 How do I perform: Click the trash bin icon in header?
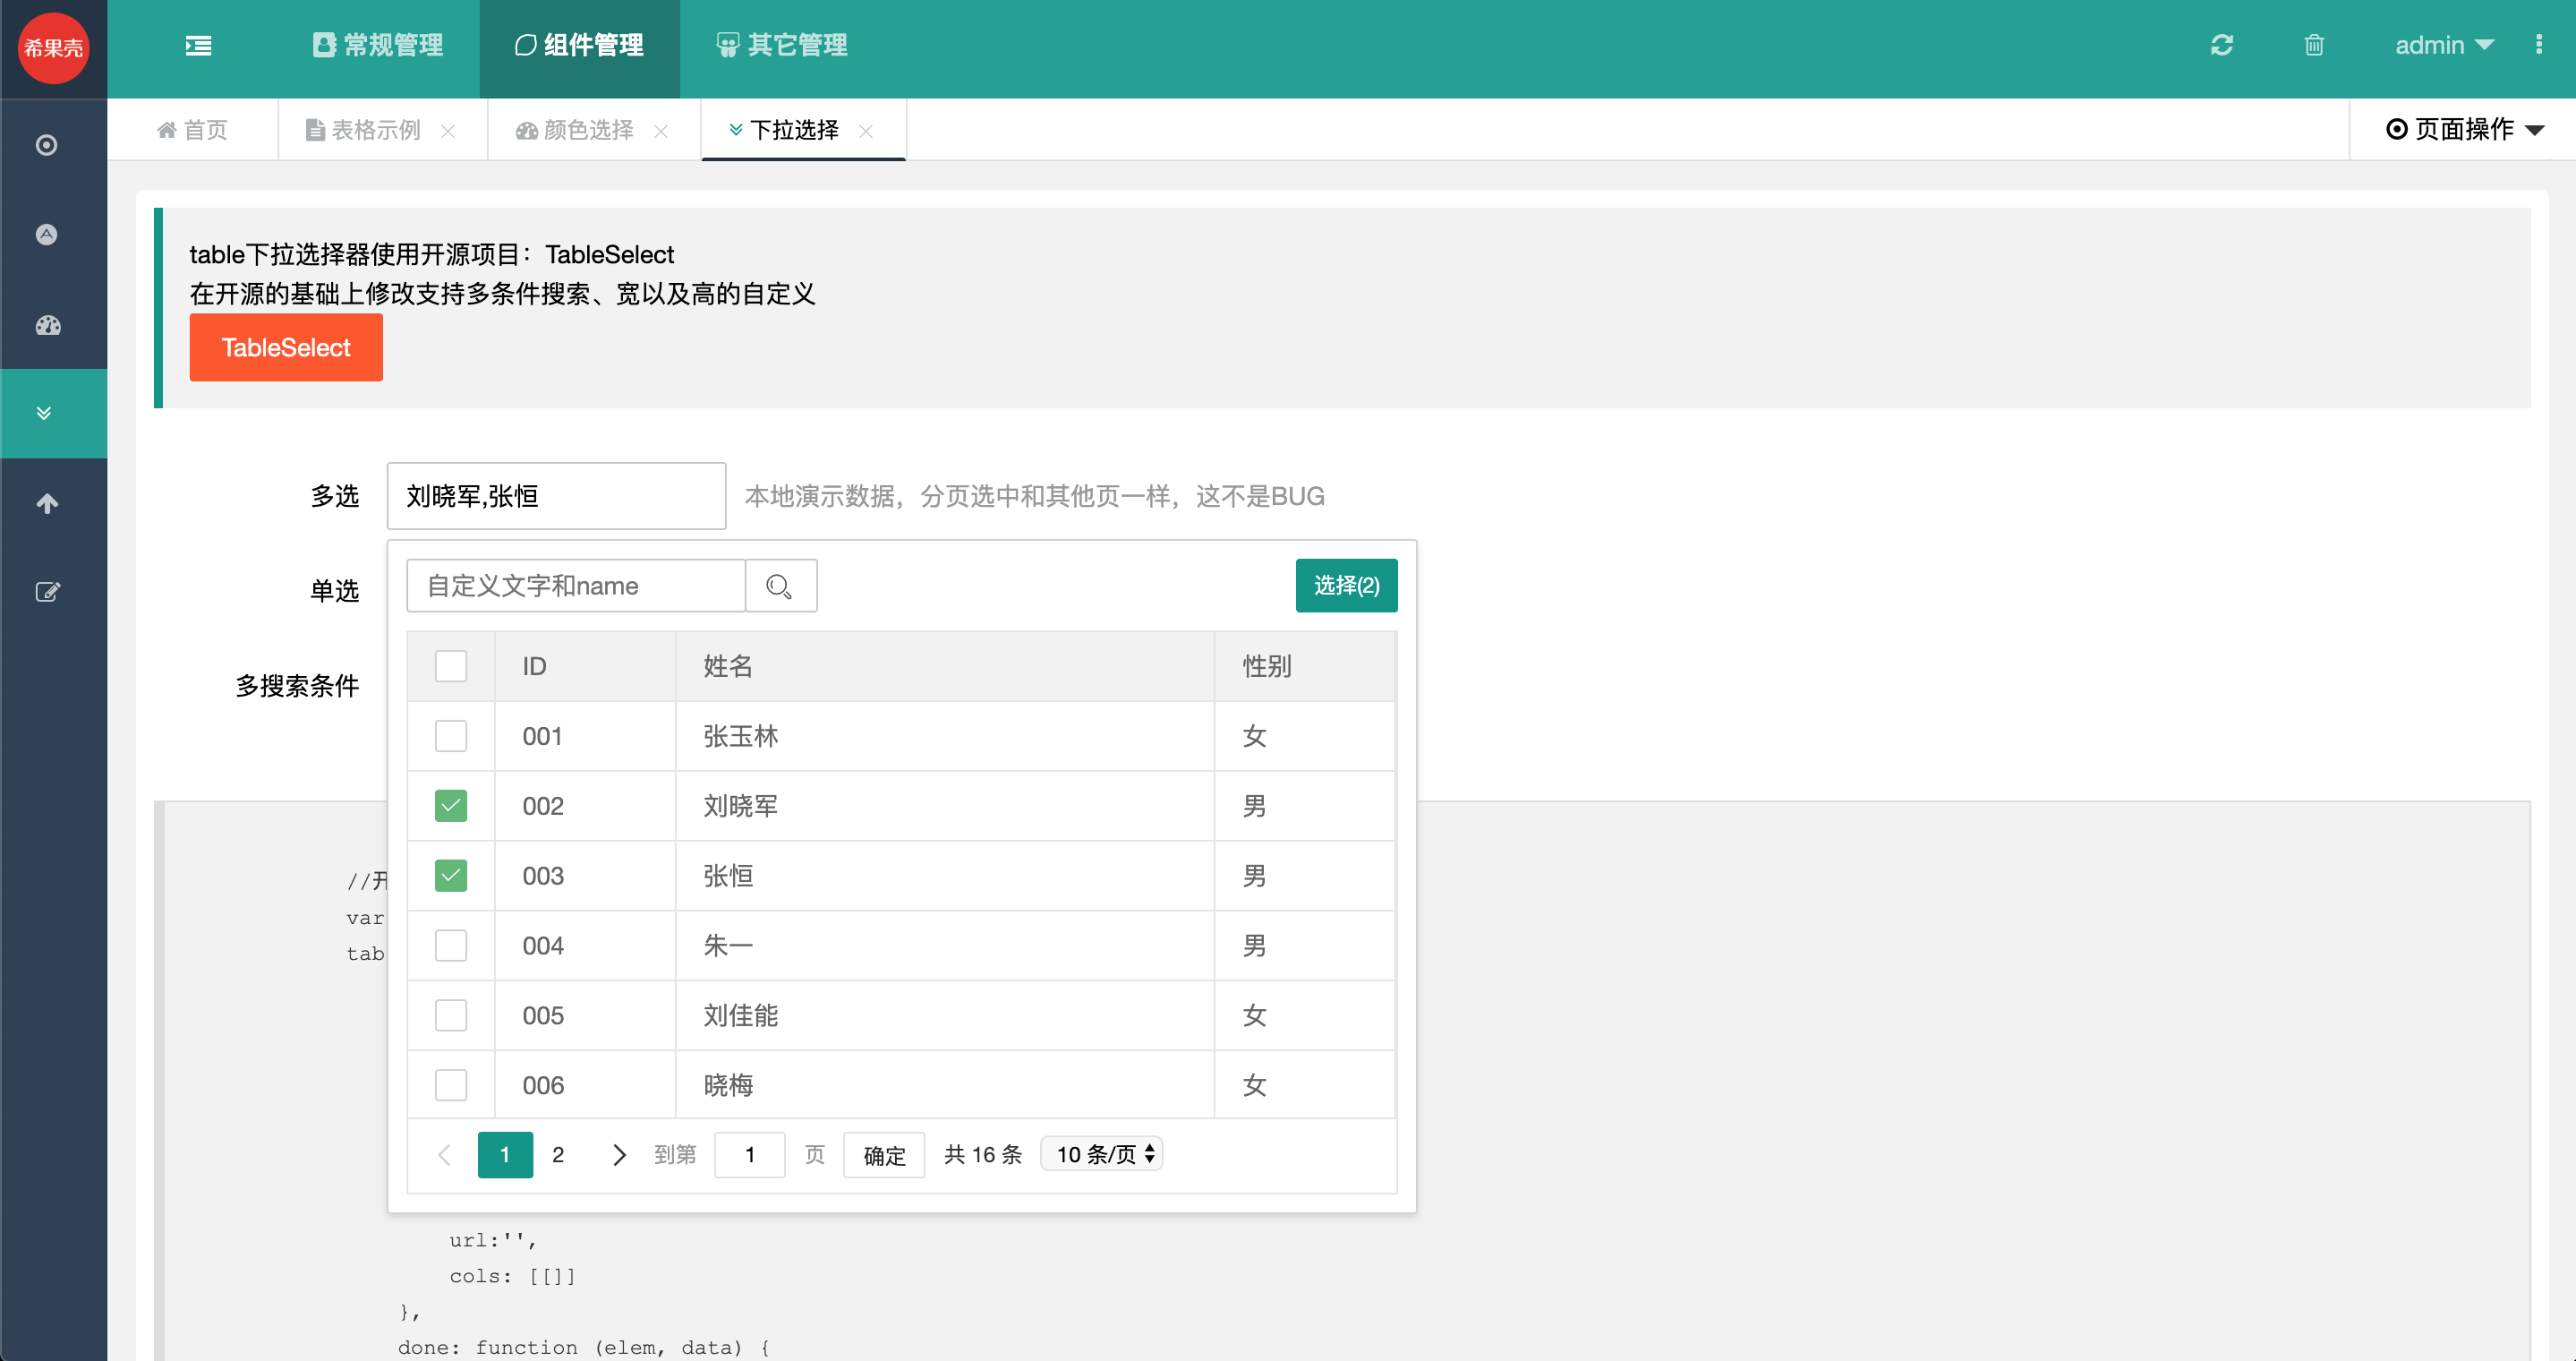tap(2313, 45)
